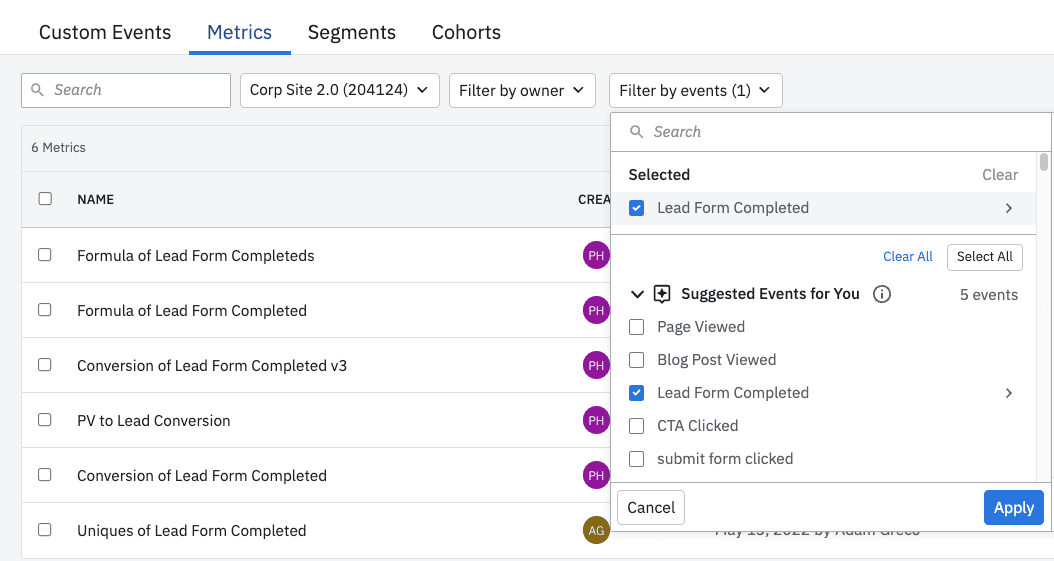Open arrow beside selected Lead Form Completed
This screenshot has width=1054, height=561.
click(x=1008, y=208)
